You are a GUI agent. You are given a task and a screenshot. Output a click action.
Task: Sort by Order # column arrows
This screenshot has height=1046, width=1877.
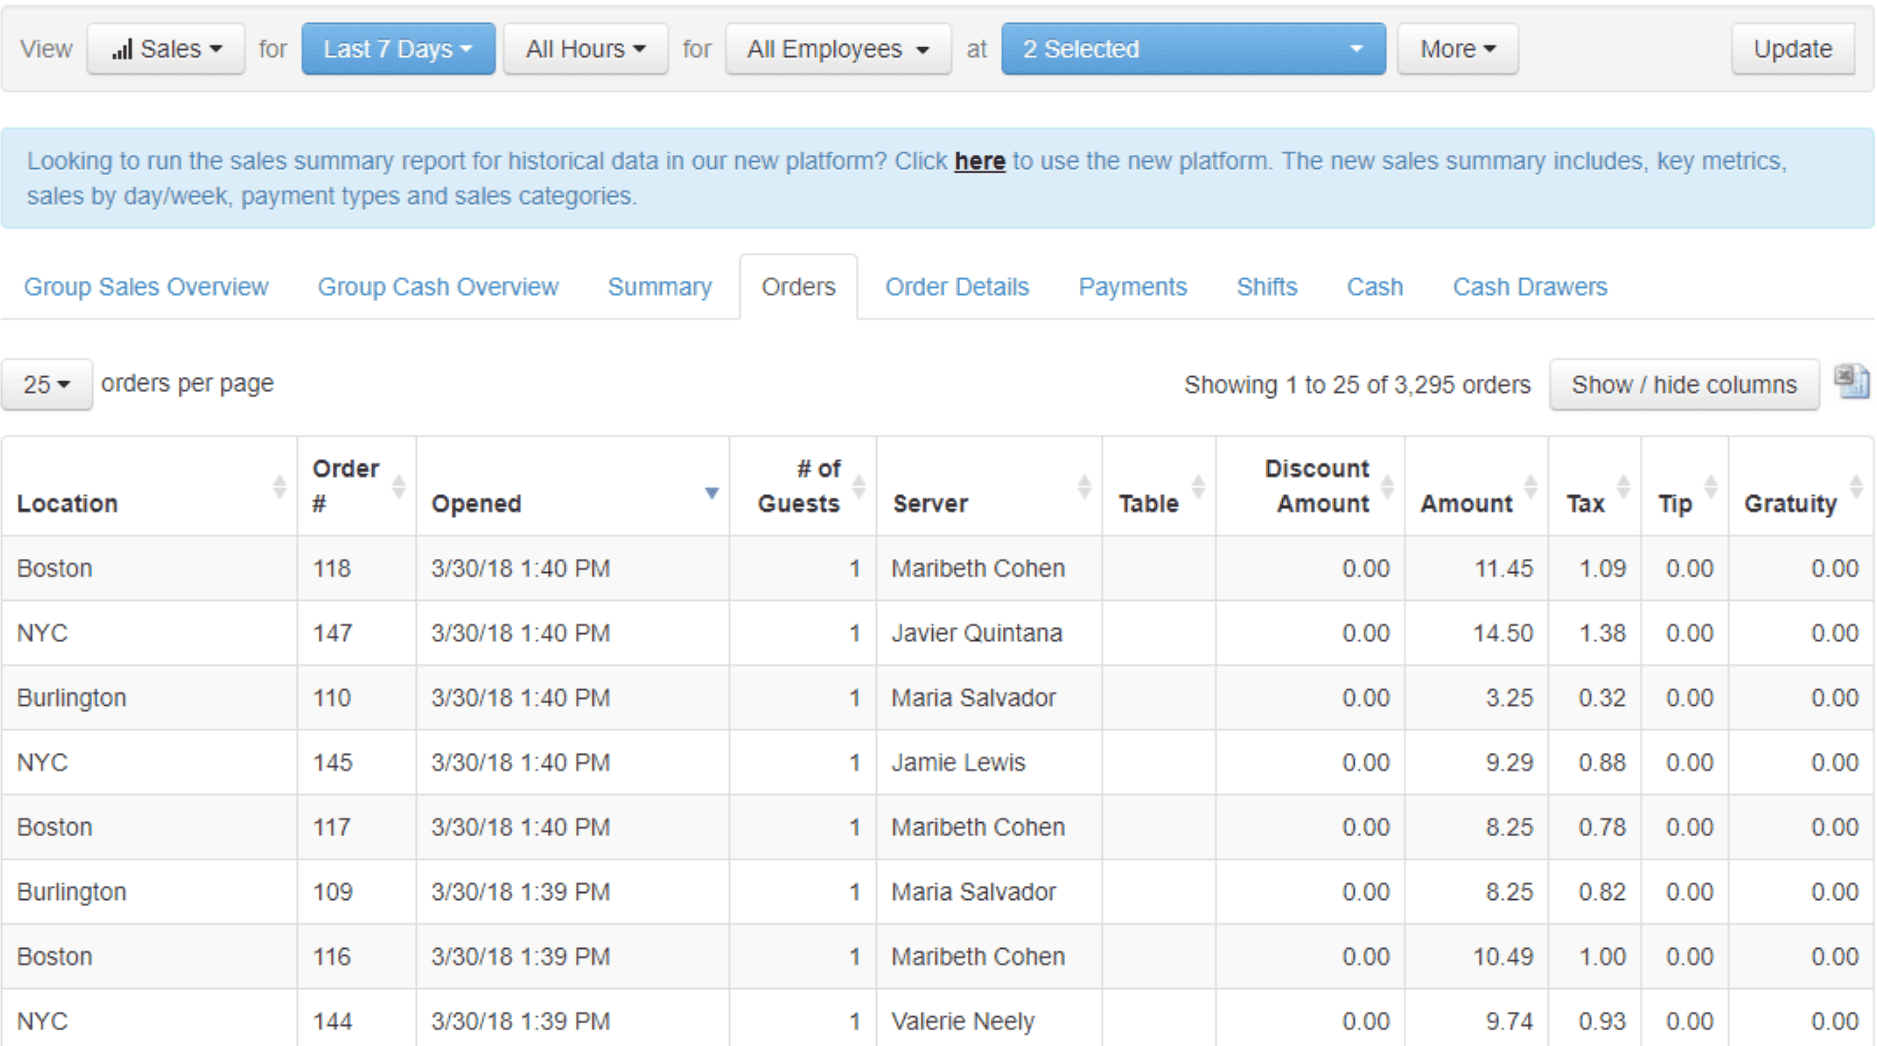tap(398, 487)
